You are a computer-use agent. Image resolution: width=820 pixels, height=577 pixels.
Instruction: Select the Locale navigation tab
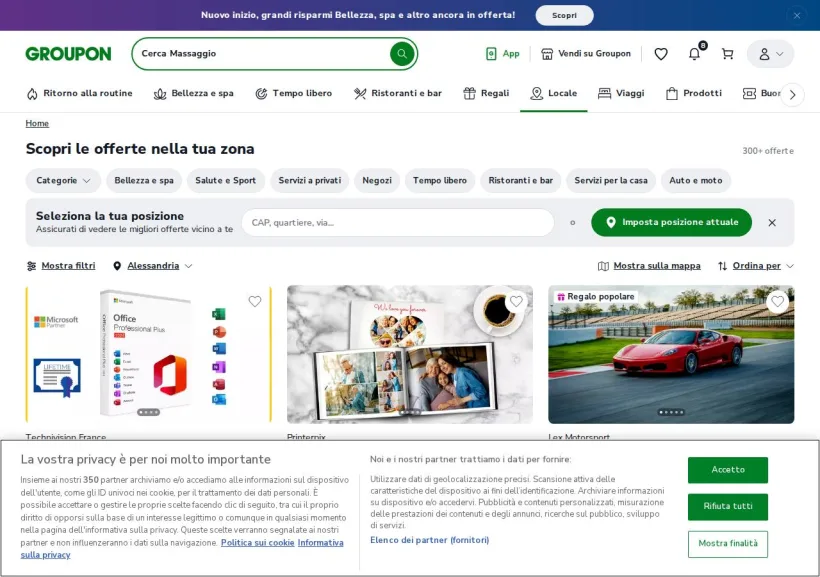[553, 93]
